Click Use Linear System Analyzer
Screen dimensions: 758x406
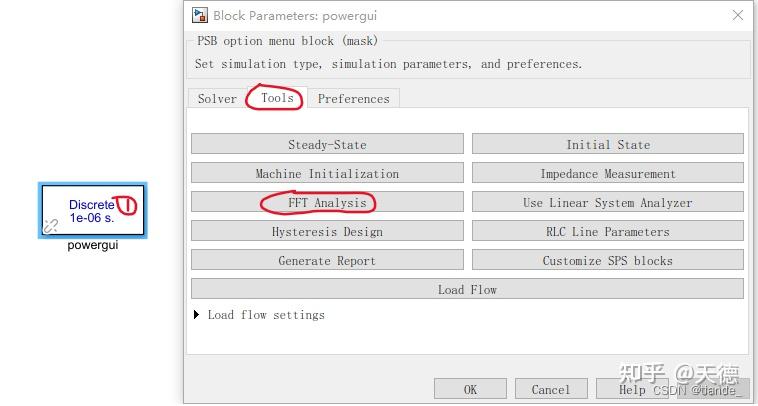click(607, 203)
